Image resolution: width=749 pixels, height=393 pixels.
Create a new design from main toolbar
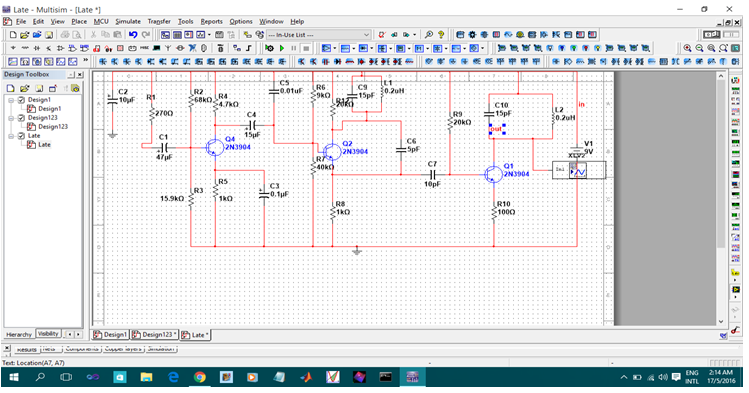(x=13, y=35)
